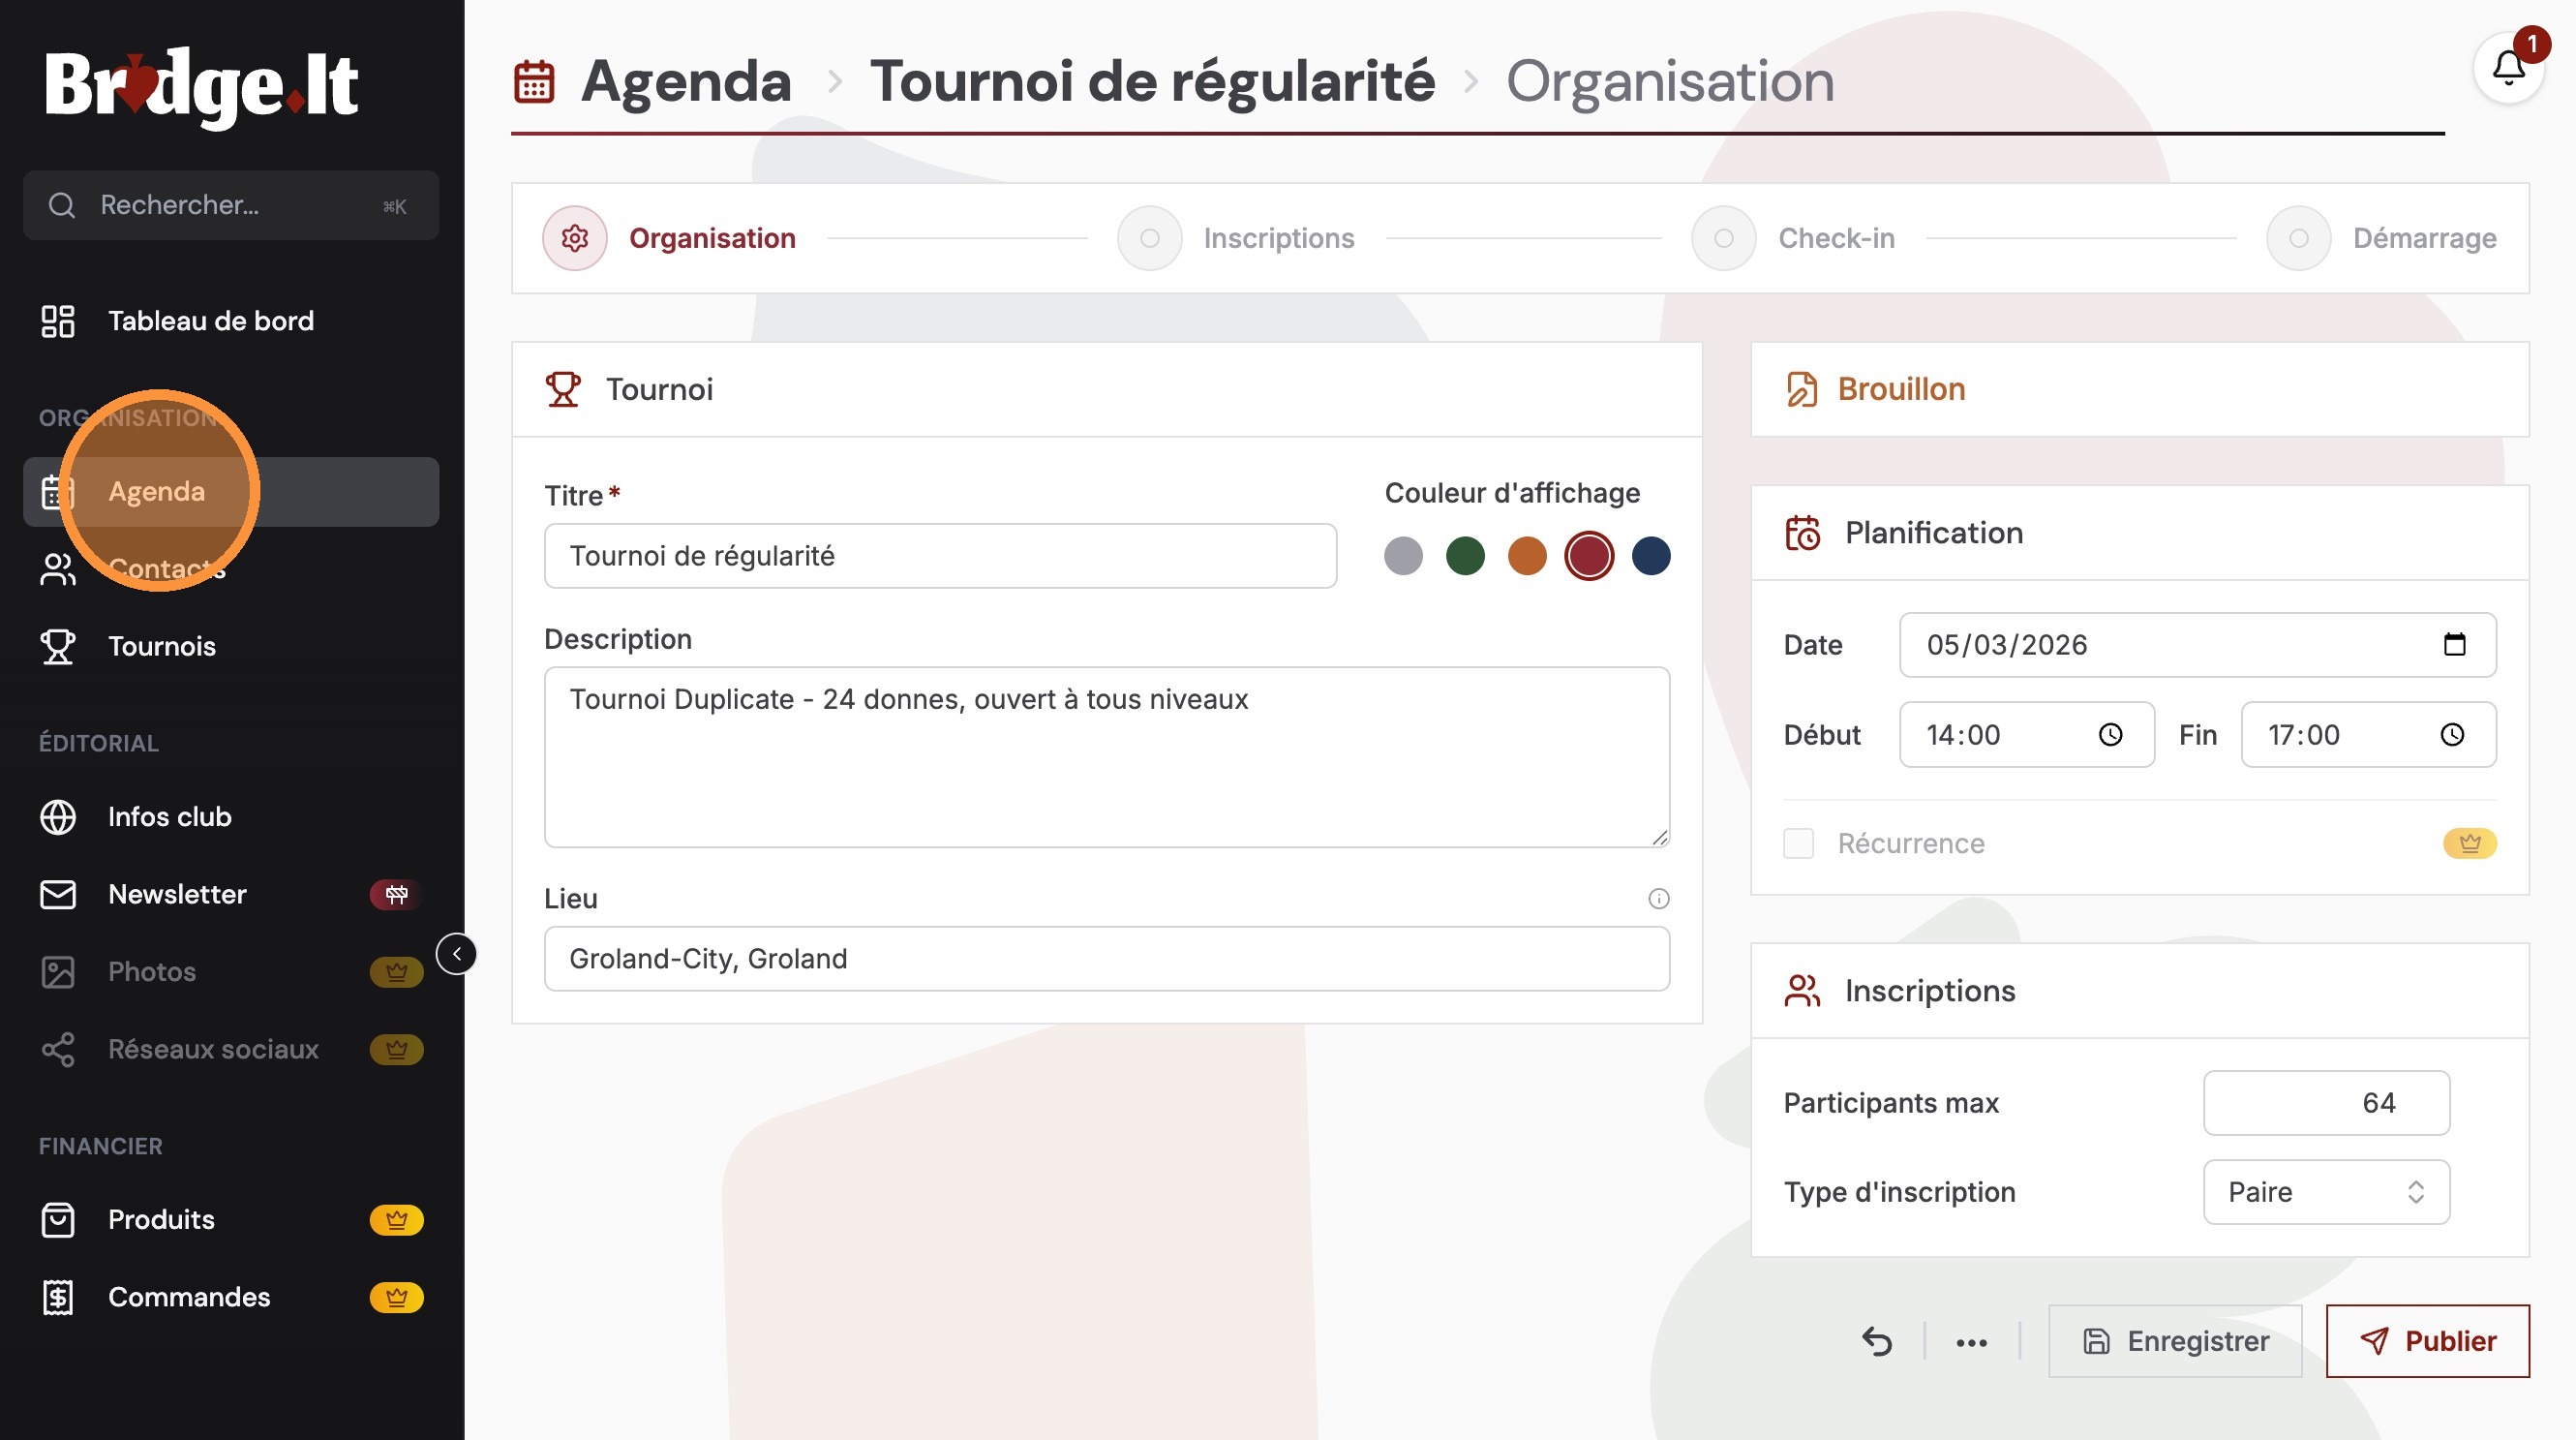
Task: Open the Newsletter envelope icon
Action: (x=57, y=894)
